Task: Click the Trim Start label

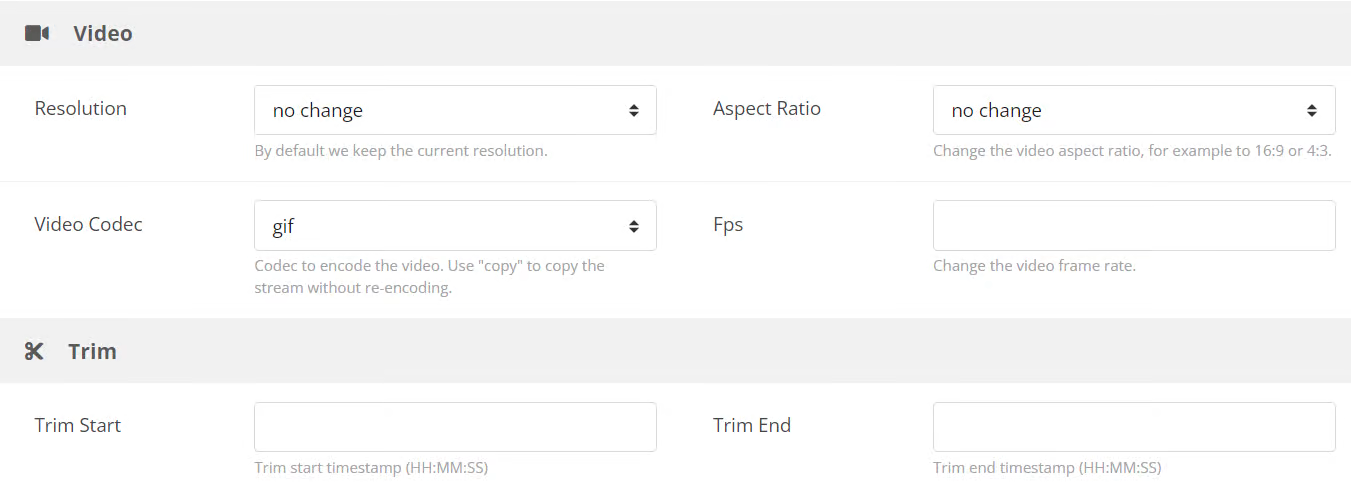Action: [x=78, y=425]
